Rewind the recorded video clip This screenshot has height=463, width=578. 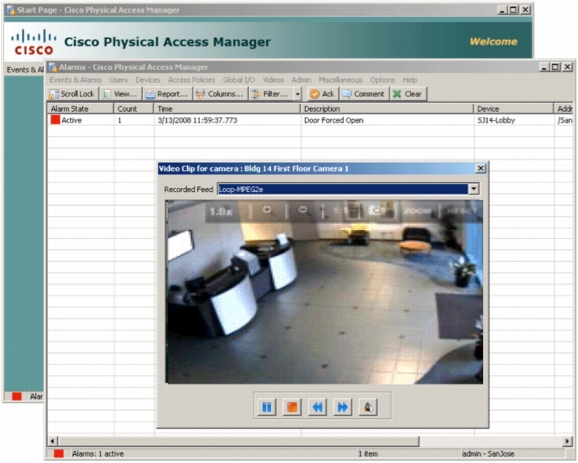point(317,407)
